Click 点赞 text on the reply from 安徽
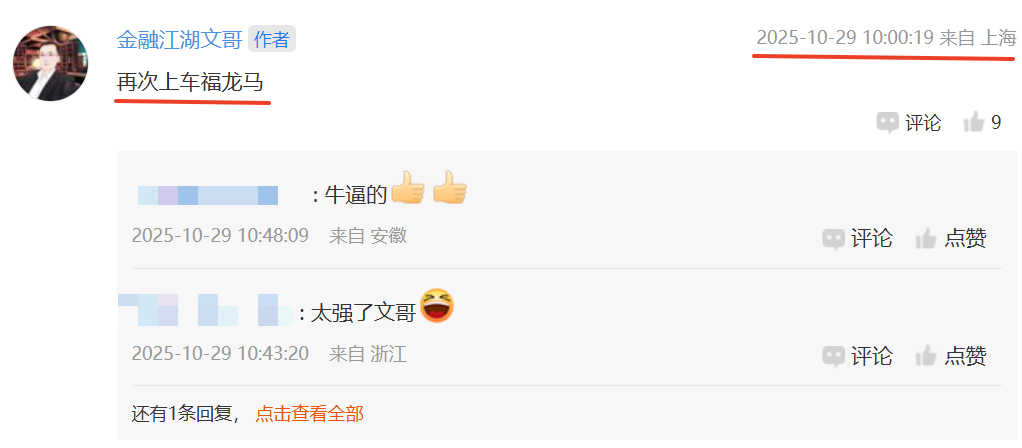The height and width of the screenshot is (448, 1022). [965, 239]
